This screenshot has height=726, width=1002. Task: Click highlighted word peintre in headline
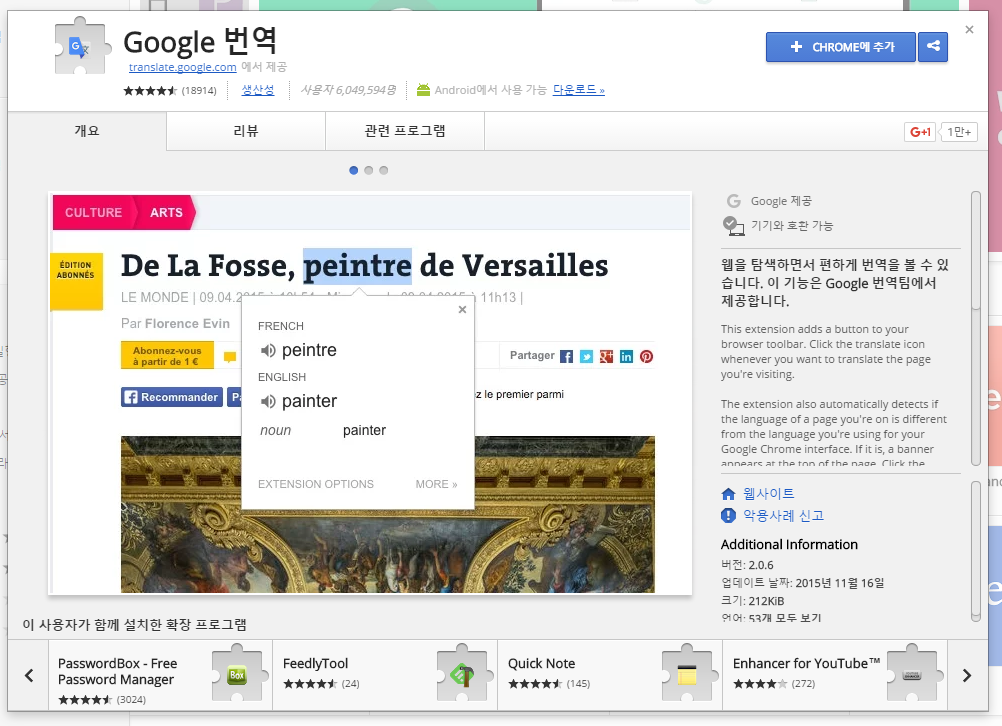(x=357, y=266)
